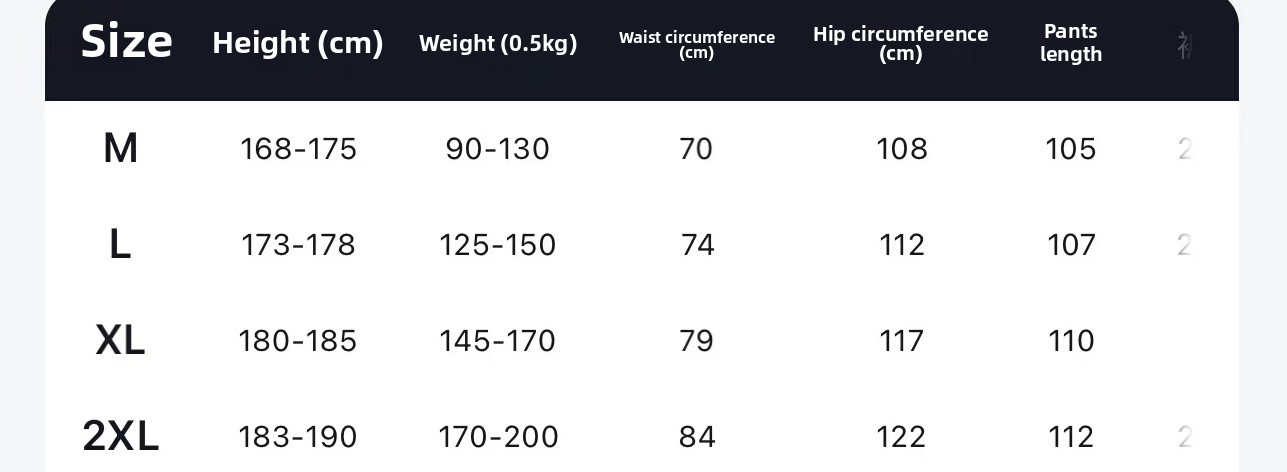The height and width of the screenshot is (472, 1287).
Task: Select the XL size row label
Action: (x=120, y=341)
